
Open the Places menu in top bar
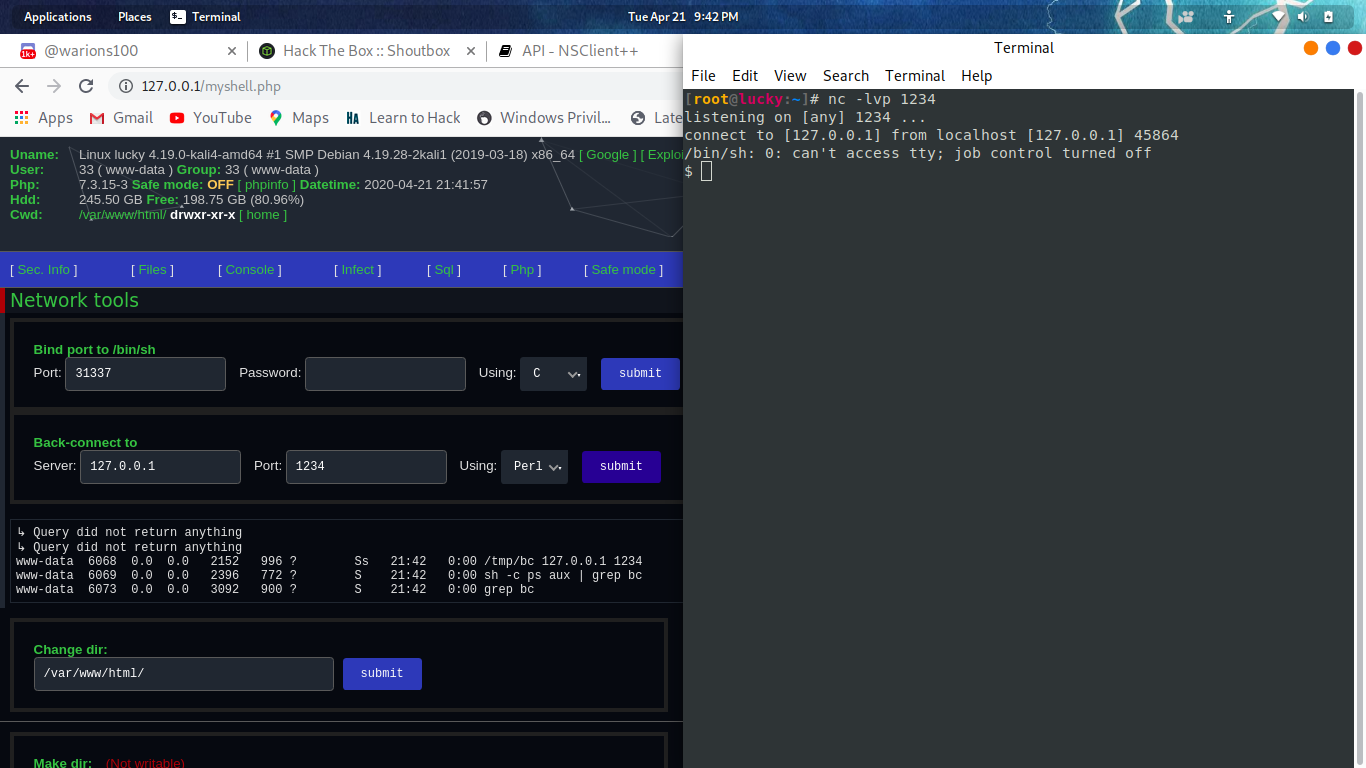pos(134,16)
